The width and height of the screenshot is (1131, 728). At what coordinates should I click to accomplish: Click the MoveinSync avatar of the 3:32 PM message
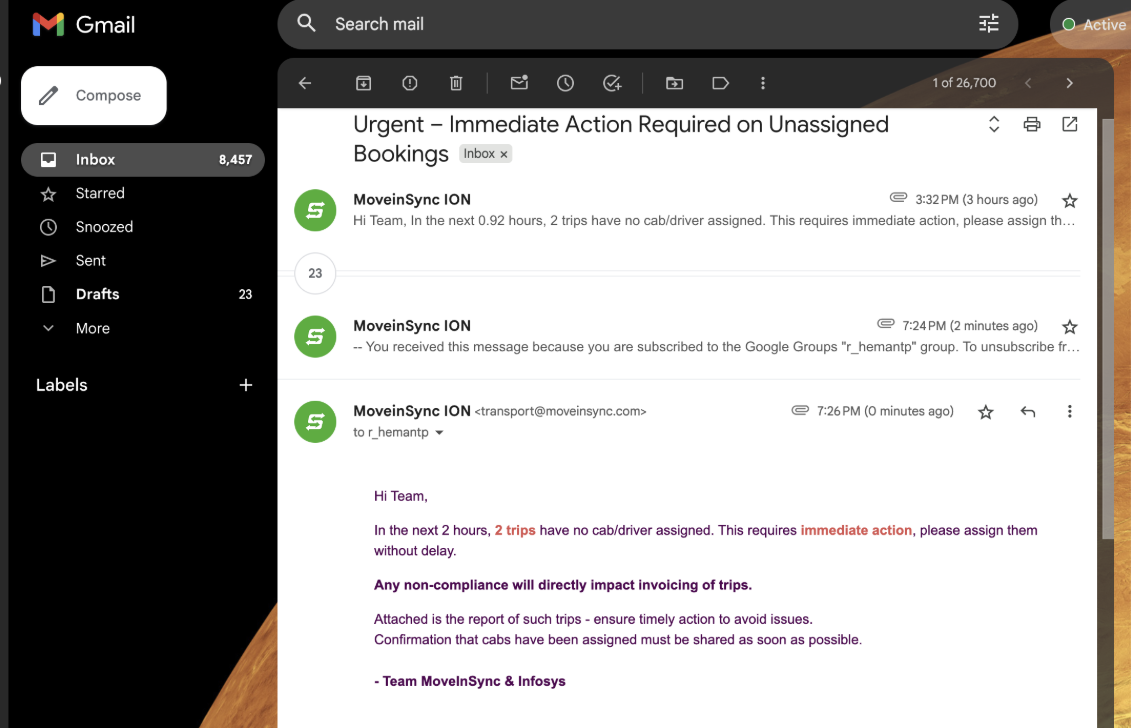pos(315,210)
